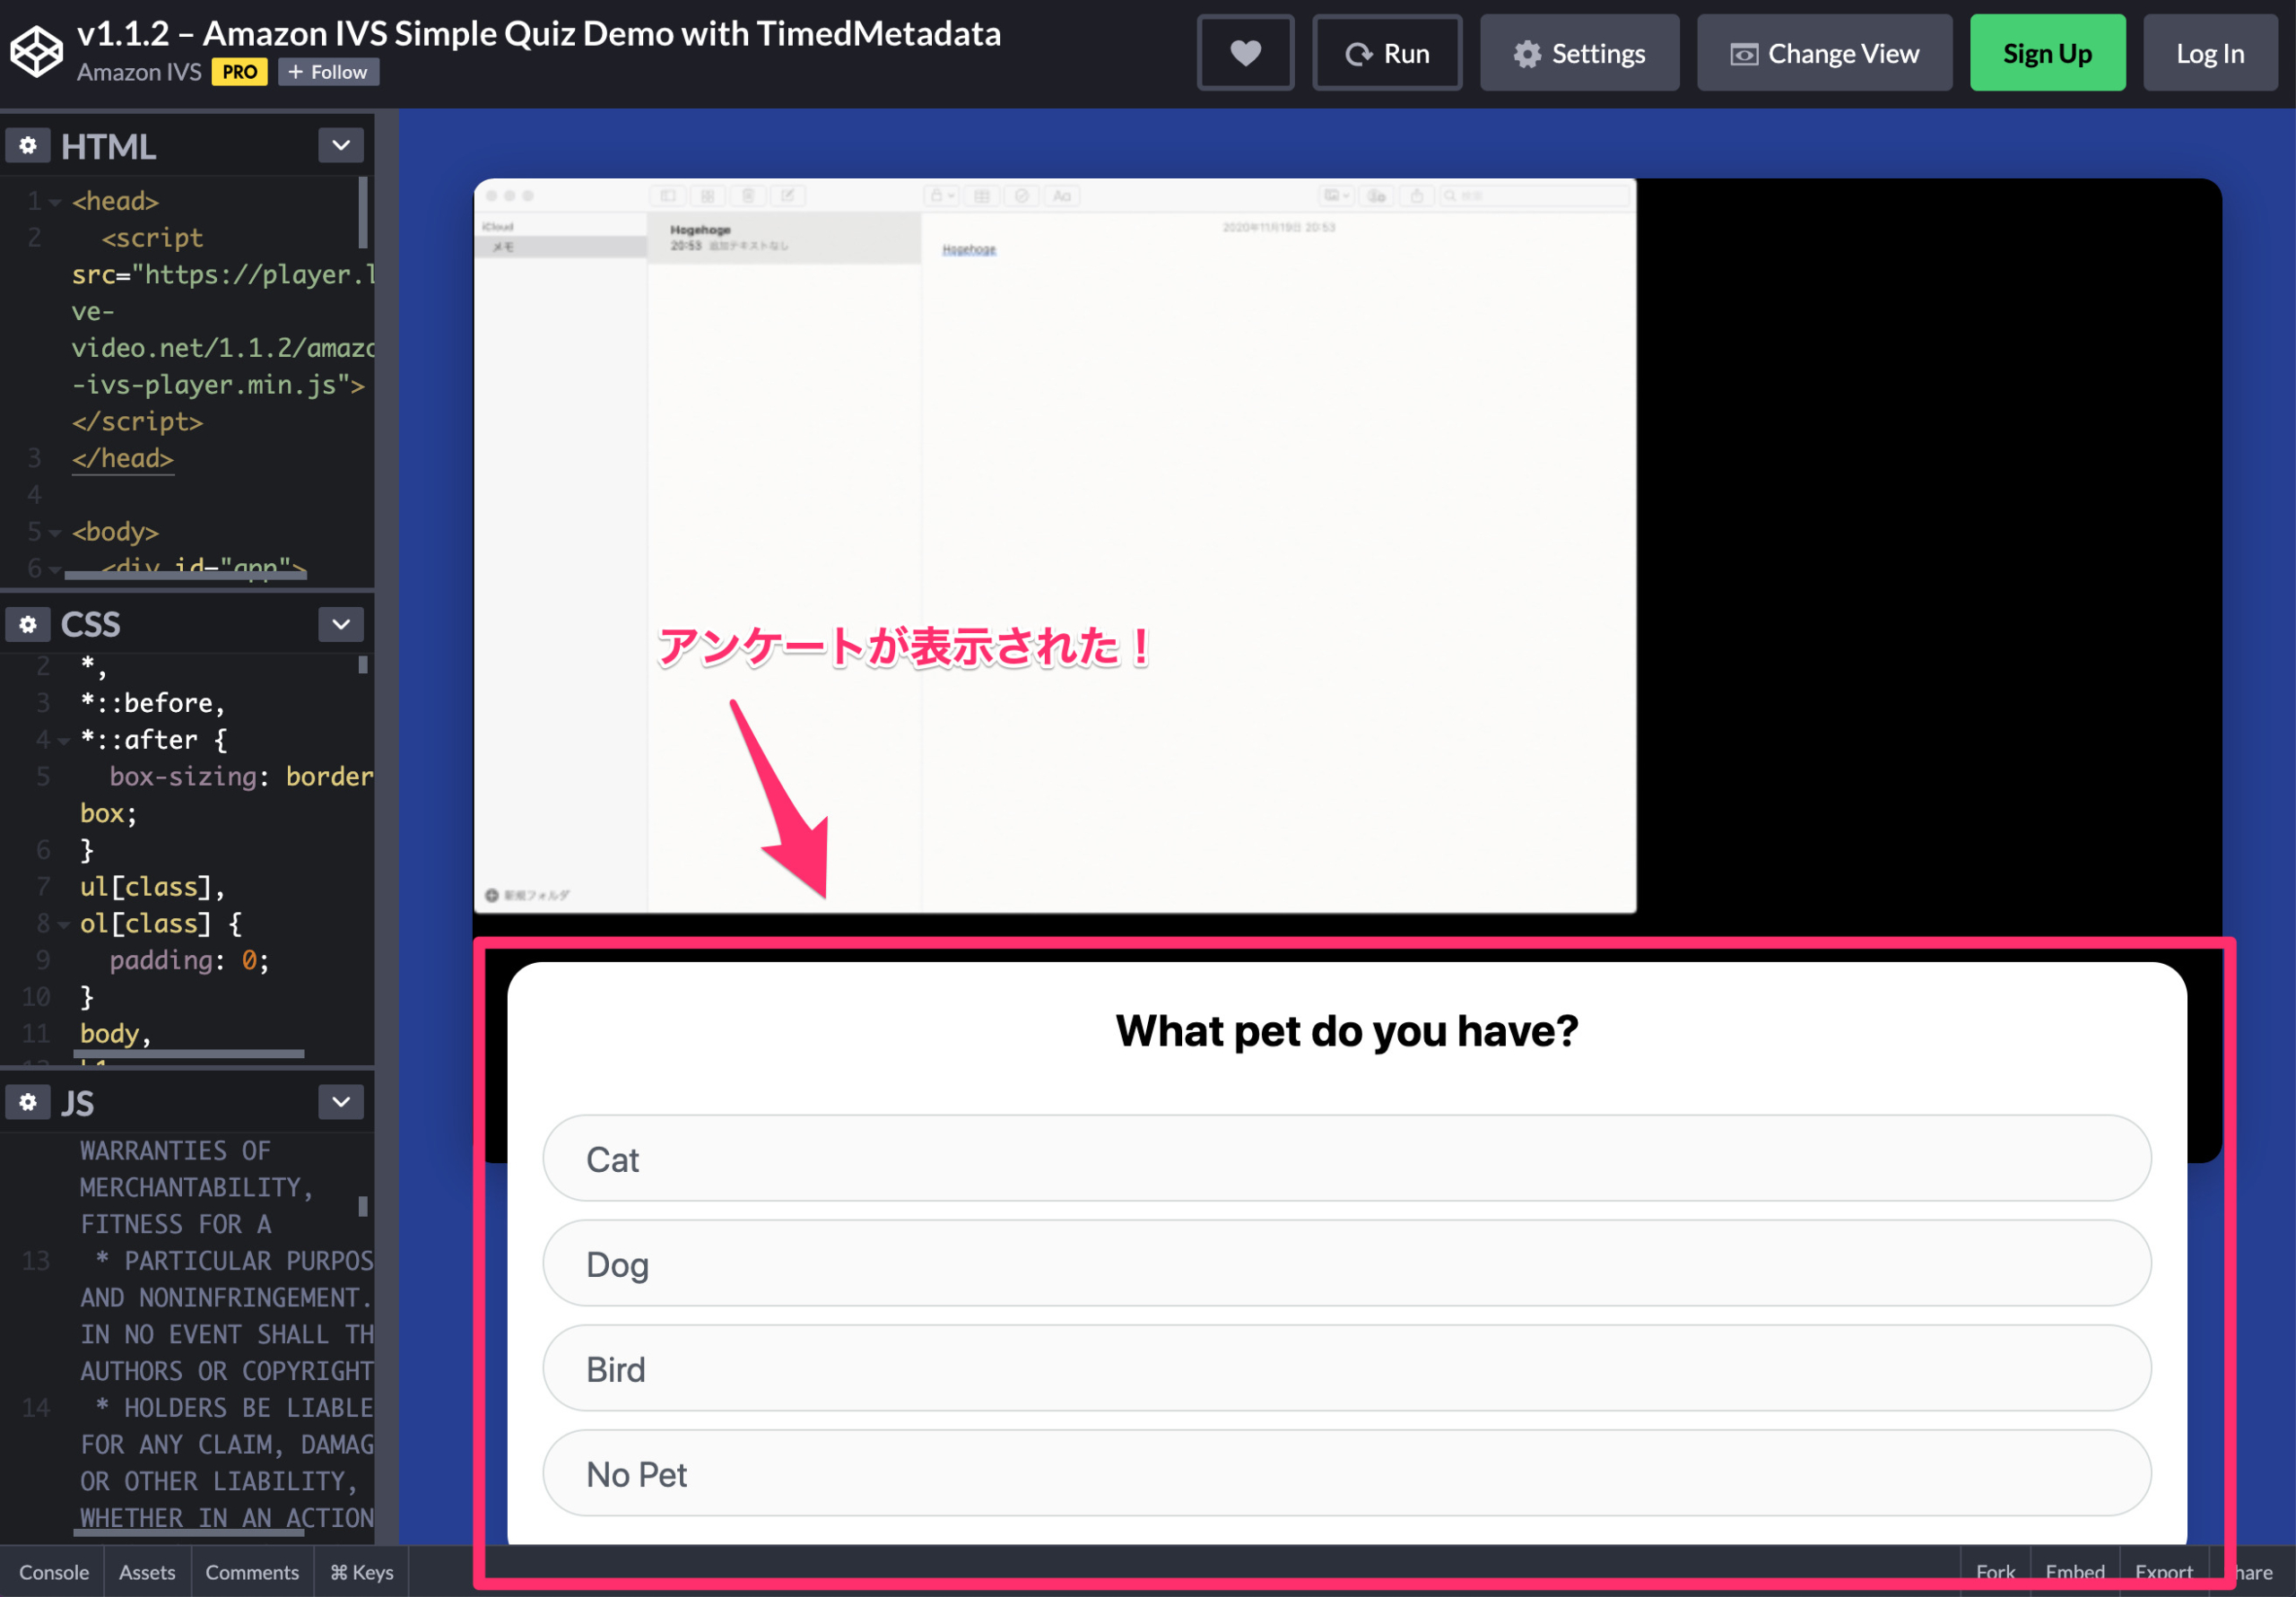Click the CSS panel title label

(x=91, y=625)
